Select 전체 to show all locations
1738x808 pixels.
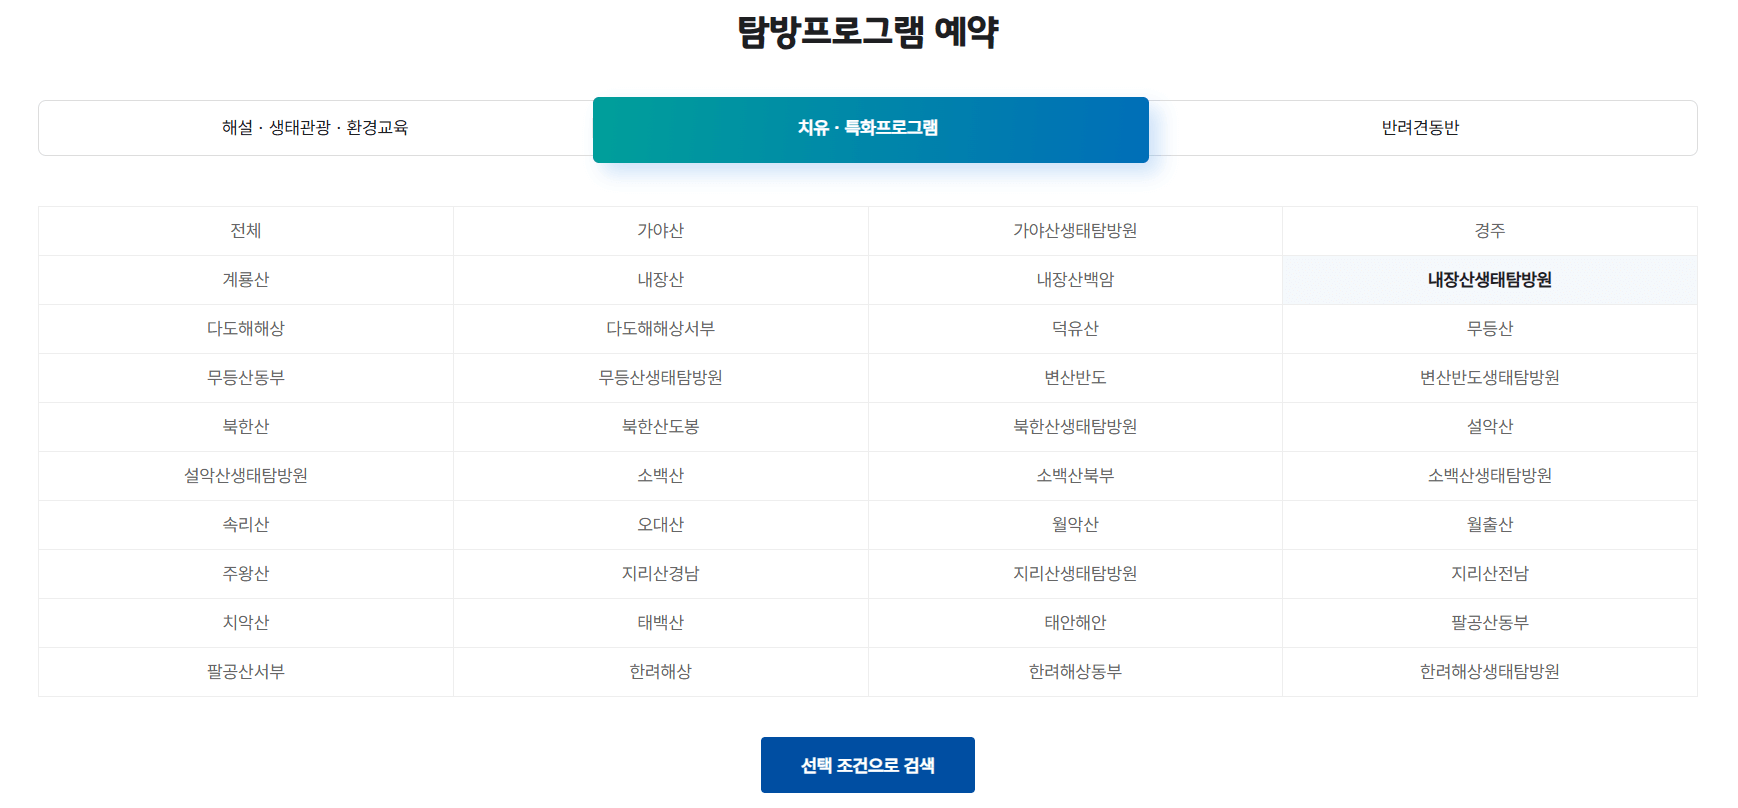point(246,231)
